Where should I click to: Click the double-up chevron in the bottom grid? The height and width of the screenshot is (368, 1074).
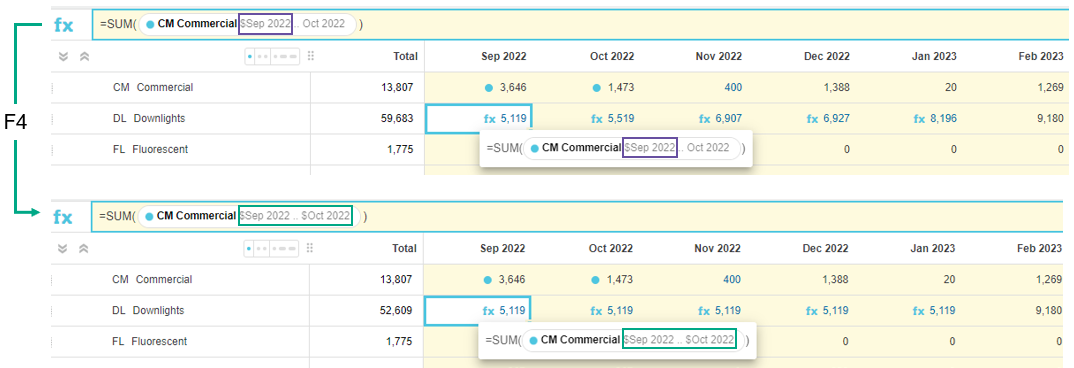pos(84,248)
